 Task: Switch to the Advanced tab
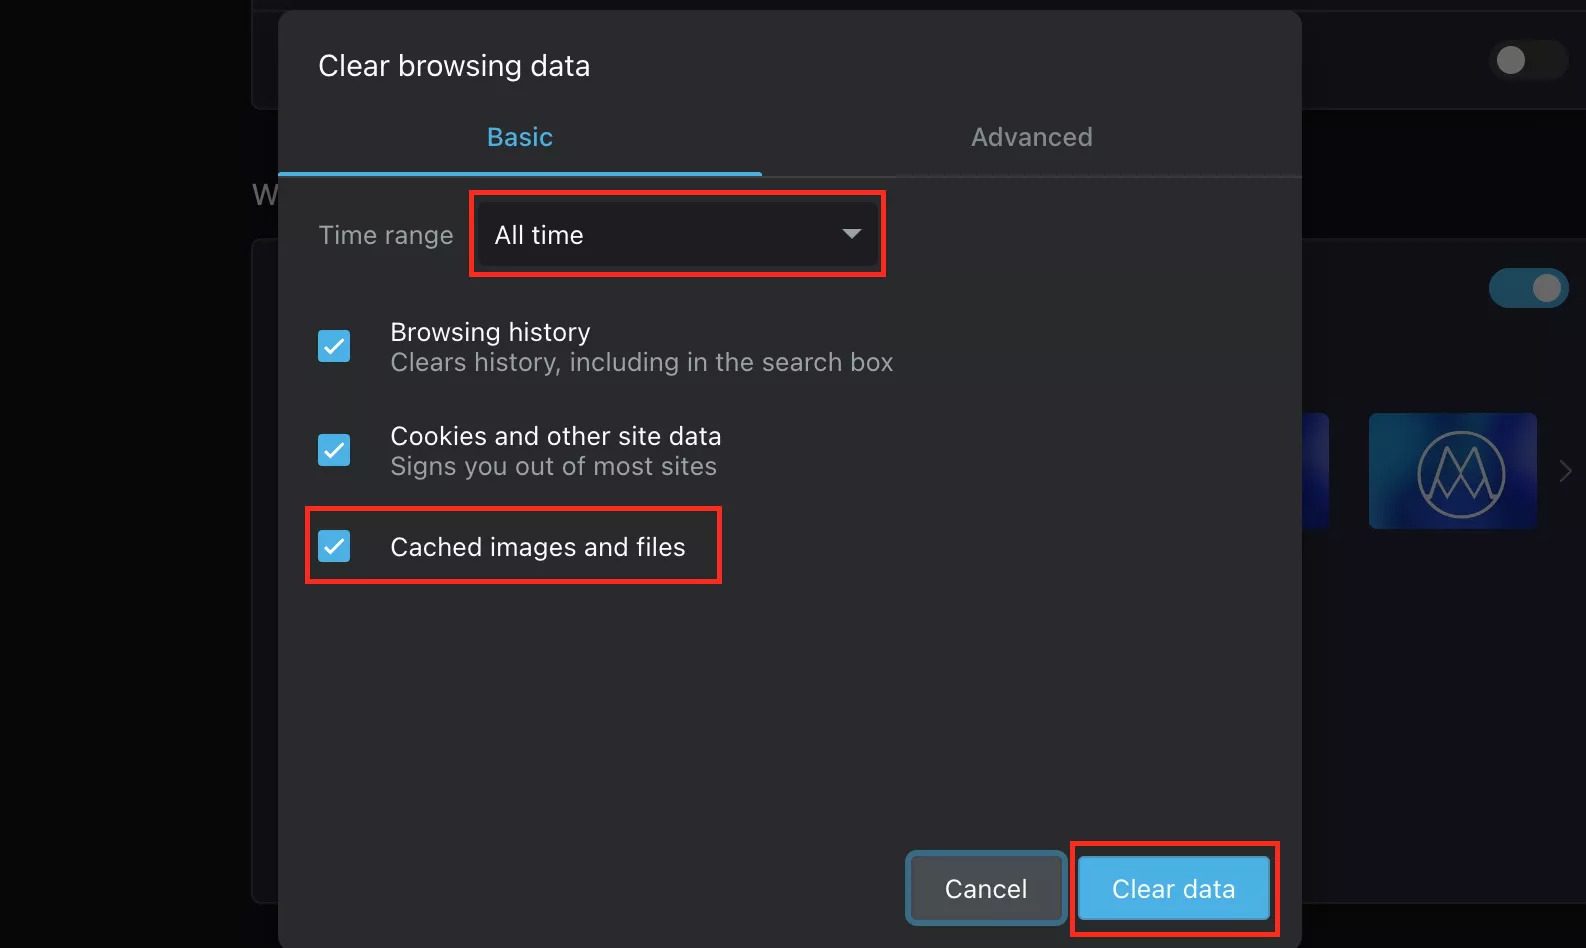1031,137
